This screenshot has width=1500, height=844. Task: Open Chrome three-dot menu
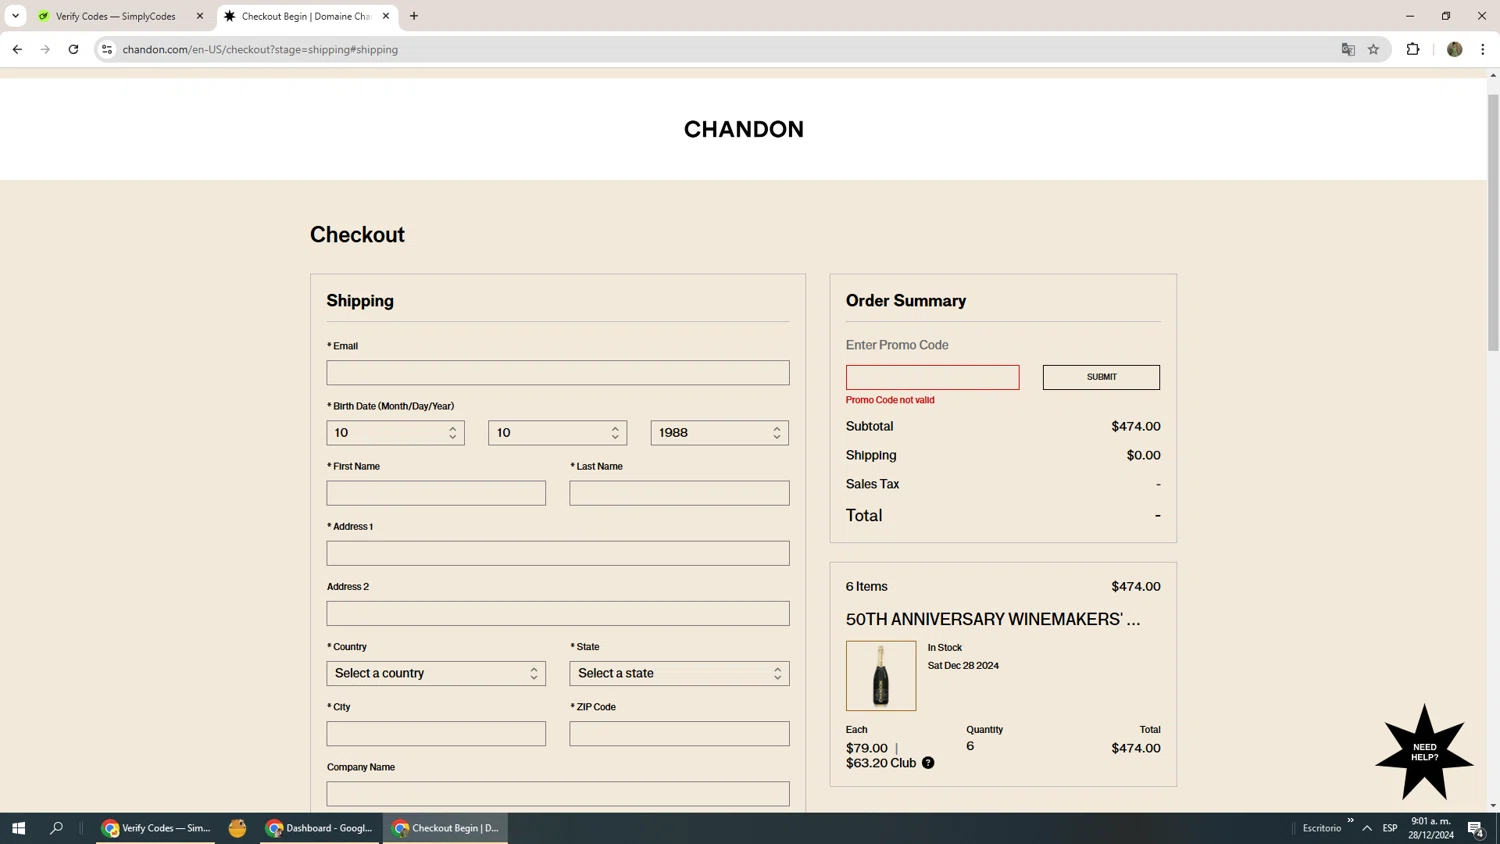pos(1483,49)
